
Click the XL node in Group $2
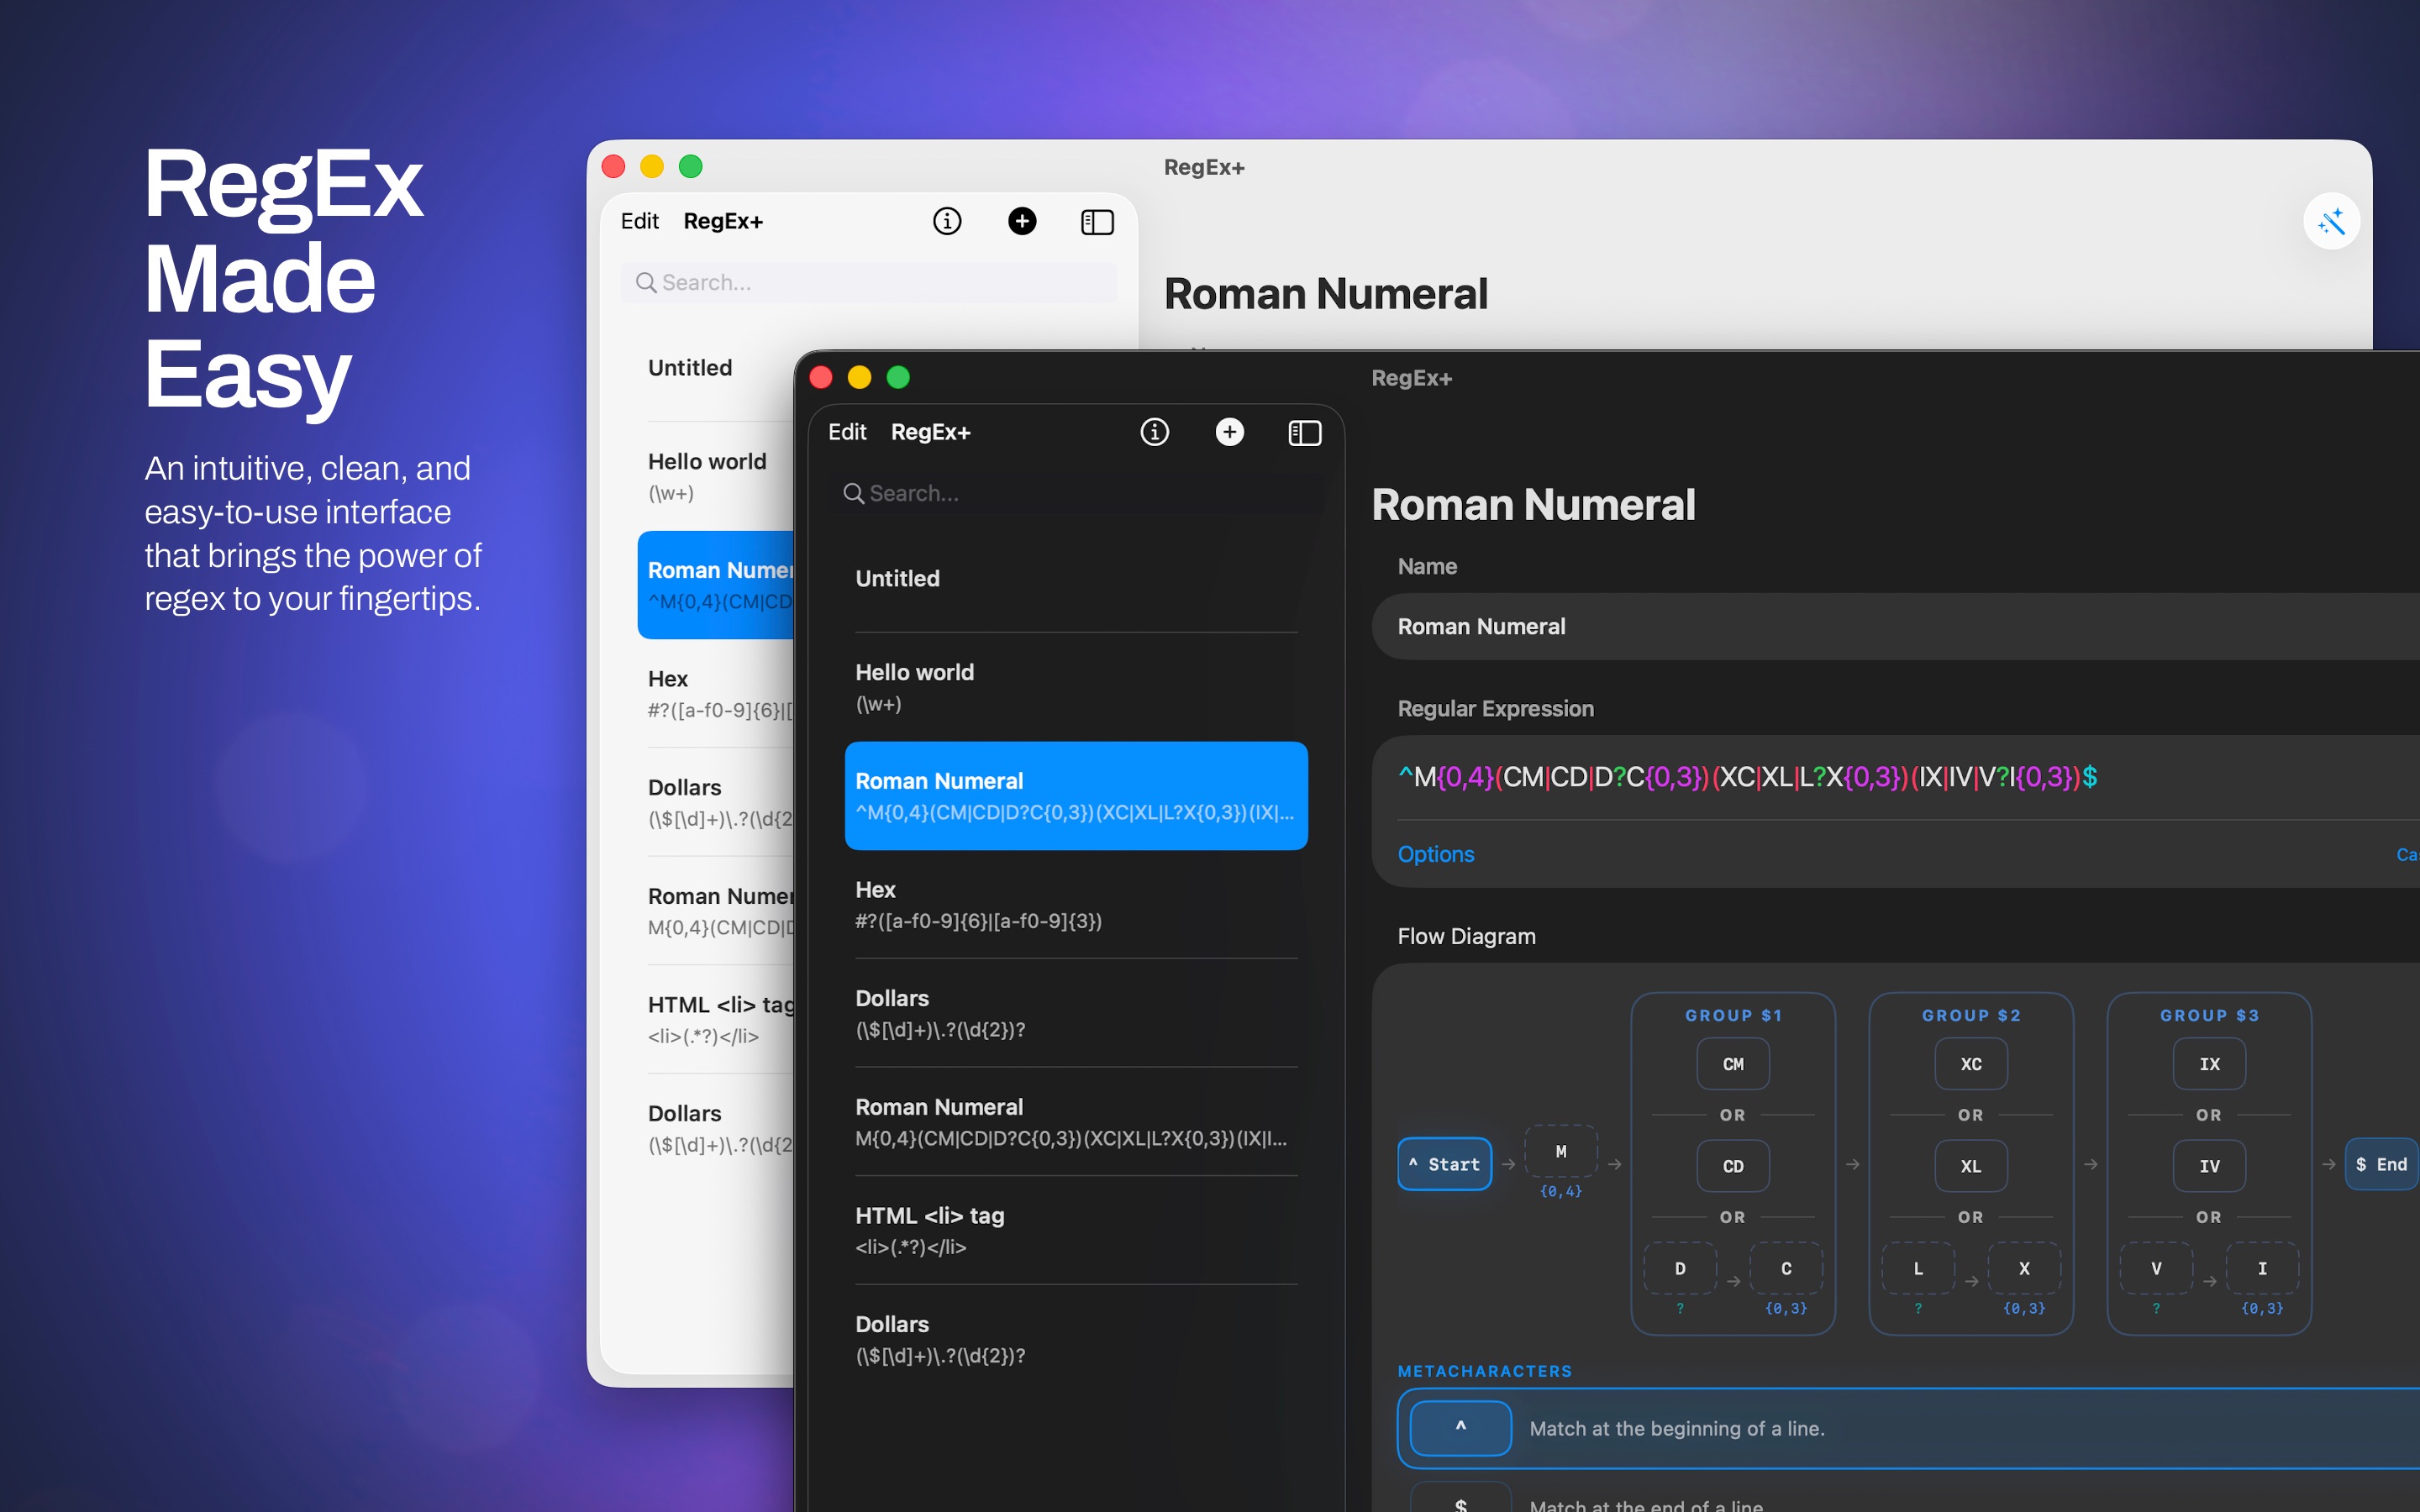coord(1971,1166)
